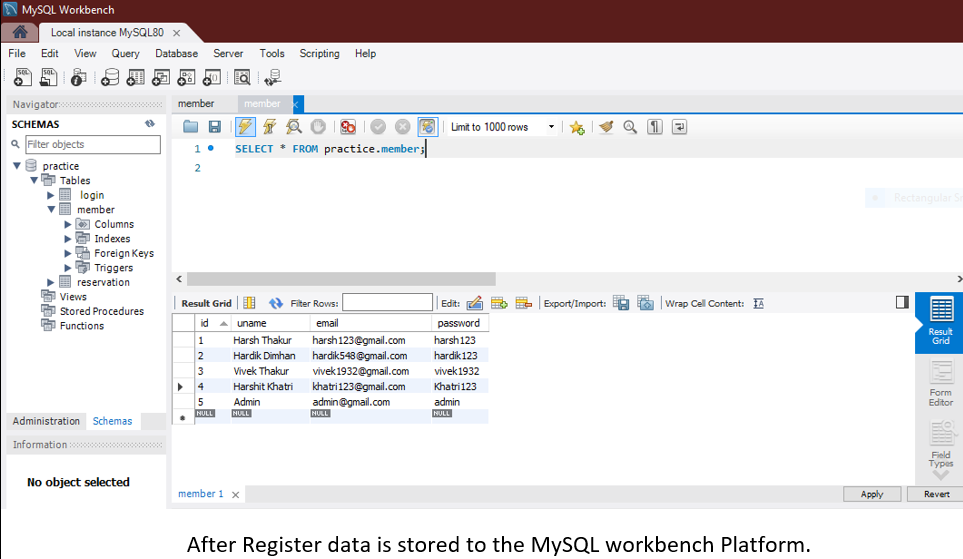Click the export recordset to file icon
The height and width of the screenshot is (559, 963).
click(621, 303)
